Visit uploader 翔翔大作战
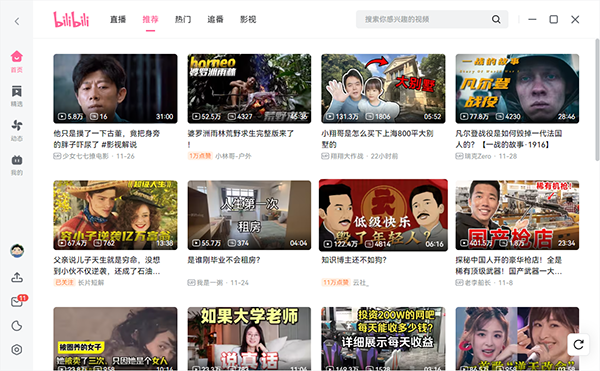Image resolution: width=600 pixels, height=371 pixels. point(347,156)
